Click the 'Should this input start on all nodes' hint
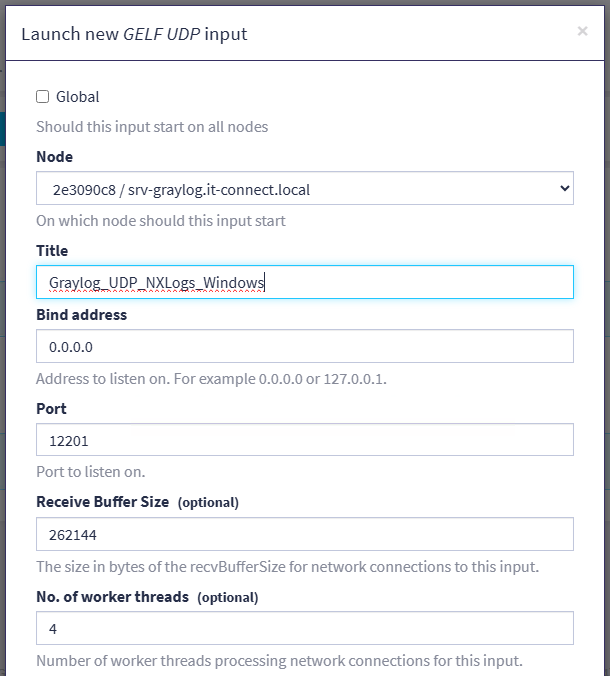This screenshot has height=676, width=610. pyautogui.click(x=152, y=127)
